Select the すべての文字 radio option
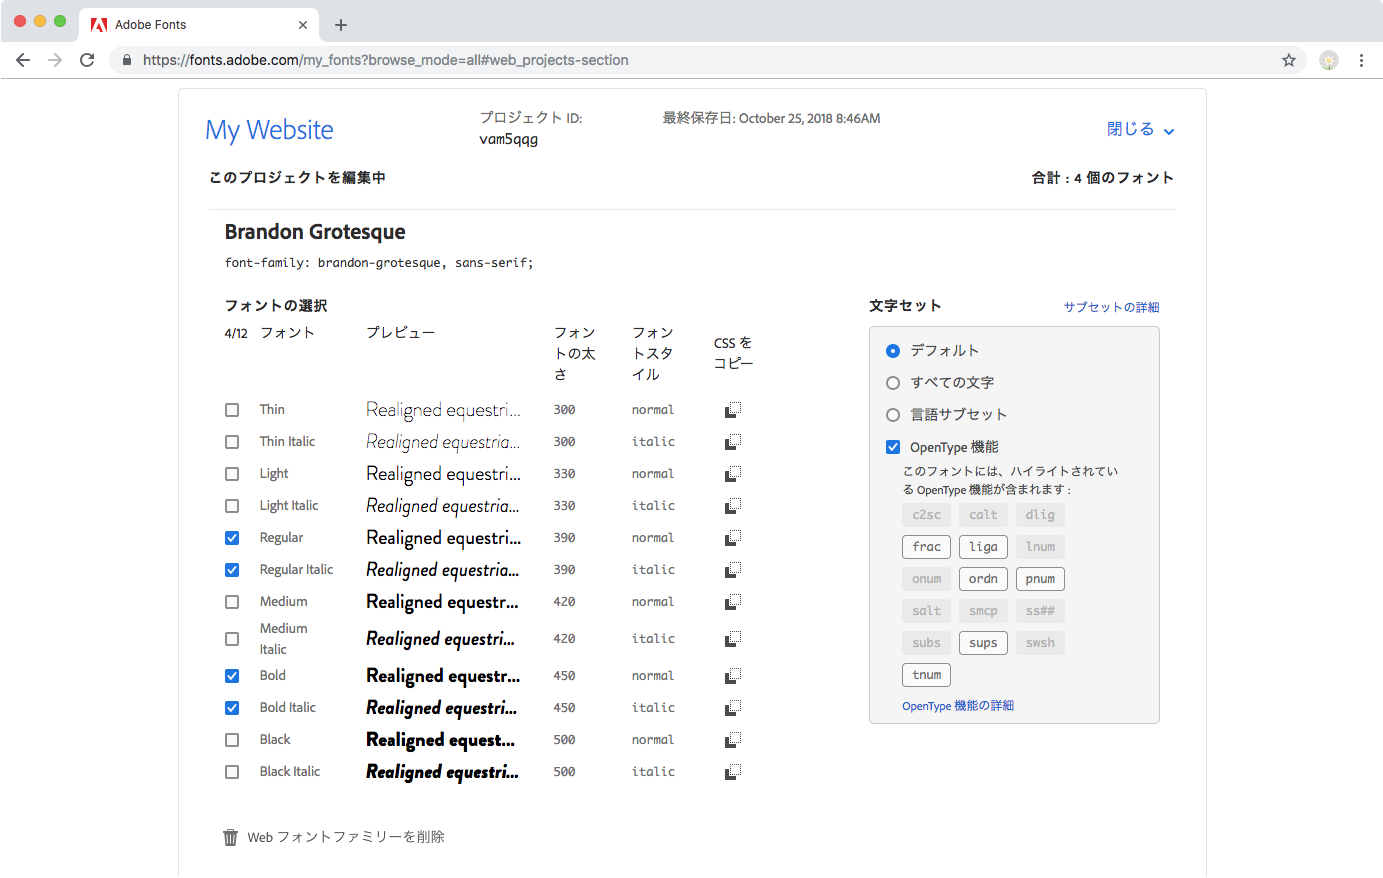Image resolution: width=1383 pixels, height=878 pixels. coord(893,383)
